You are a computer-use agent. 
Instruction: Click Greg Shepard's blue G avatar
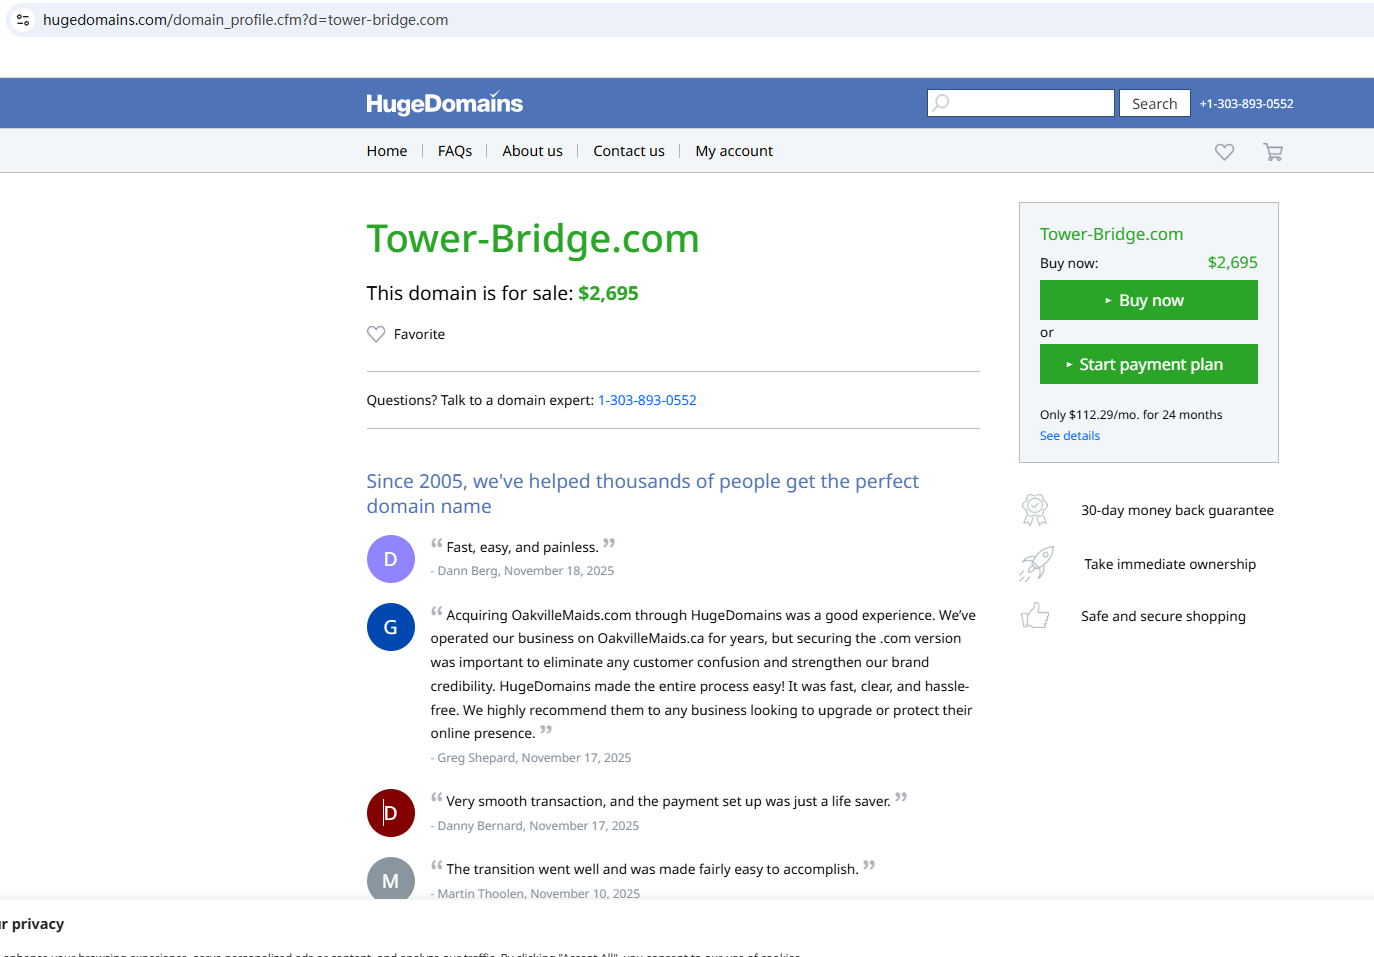391,627
